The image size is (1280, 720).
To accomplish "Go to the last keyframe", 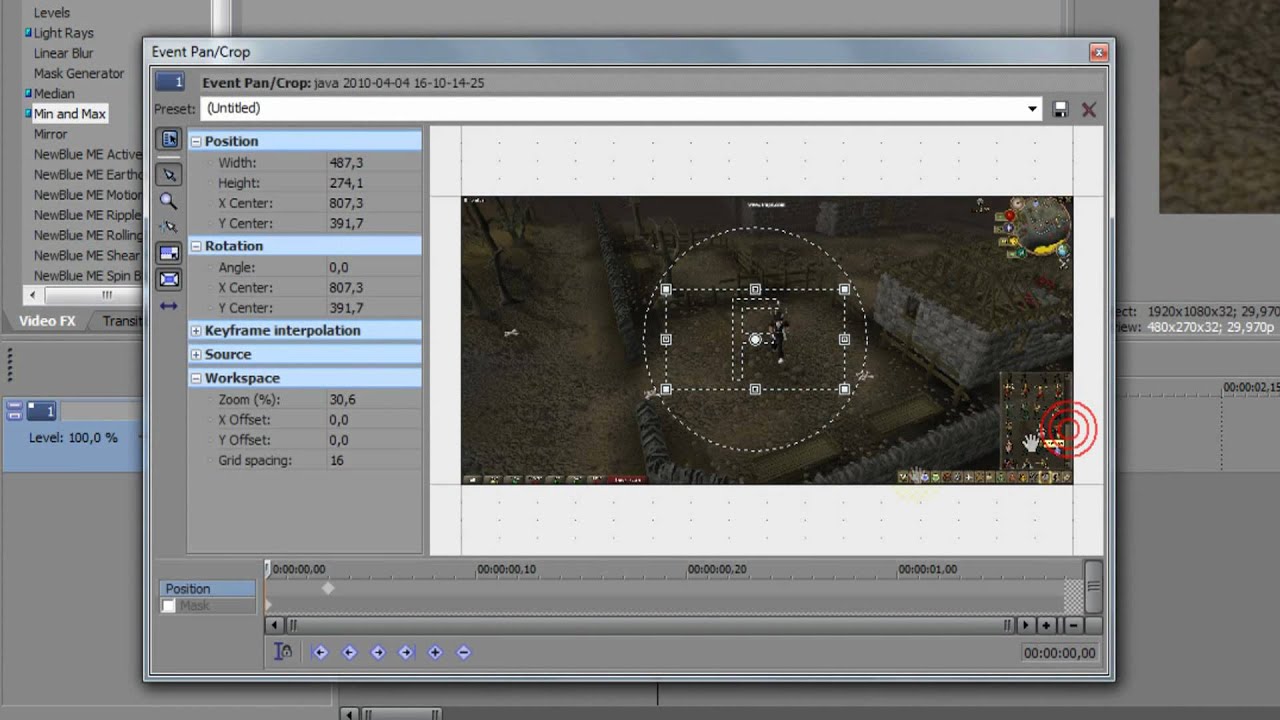I will click(406, 652).
